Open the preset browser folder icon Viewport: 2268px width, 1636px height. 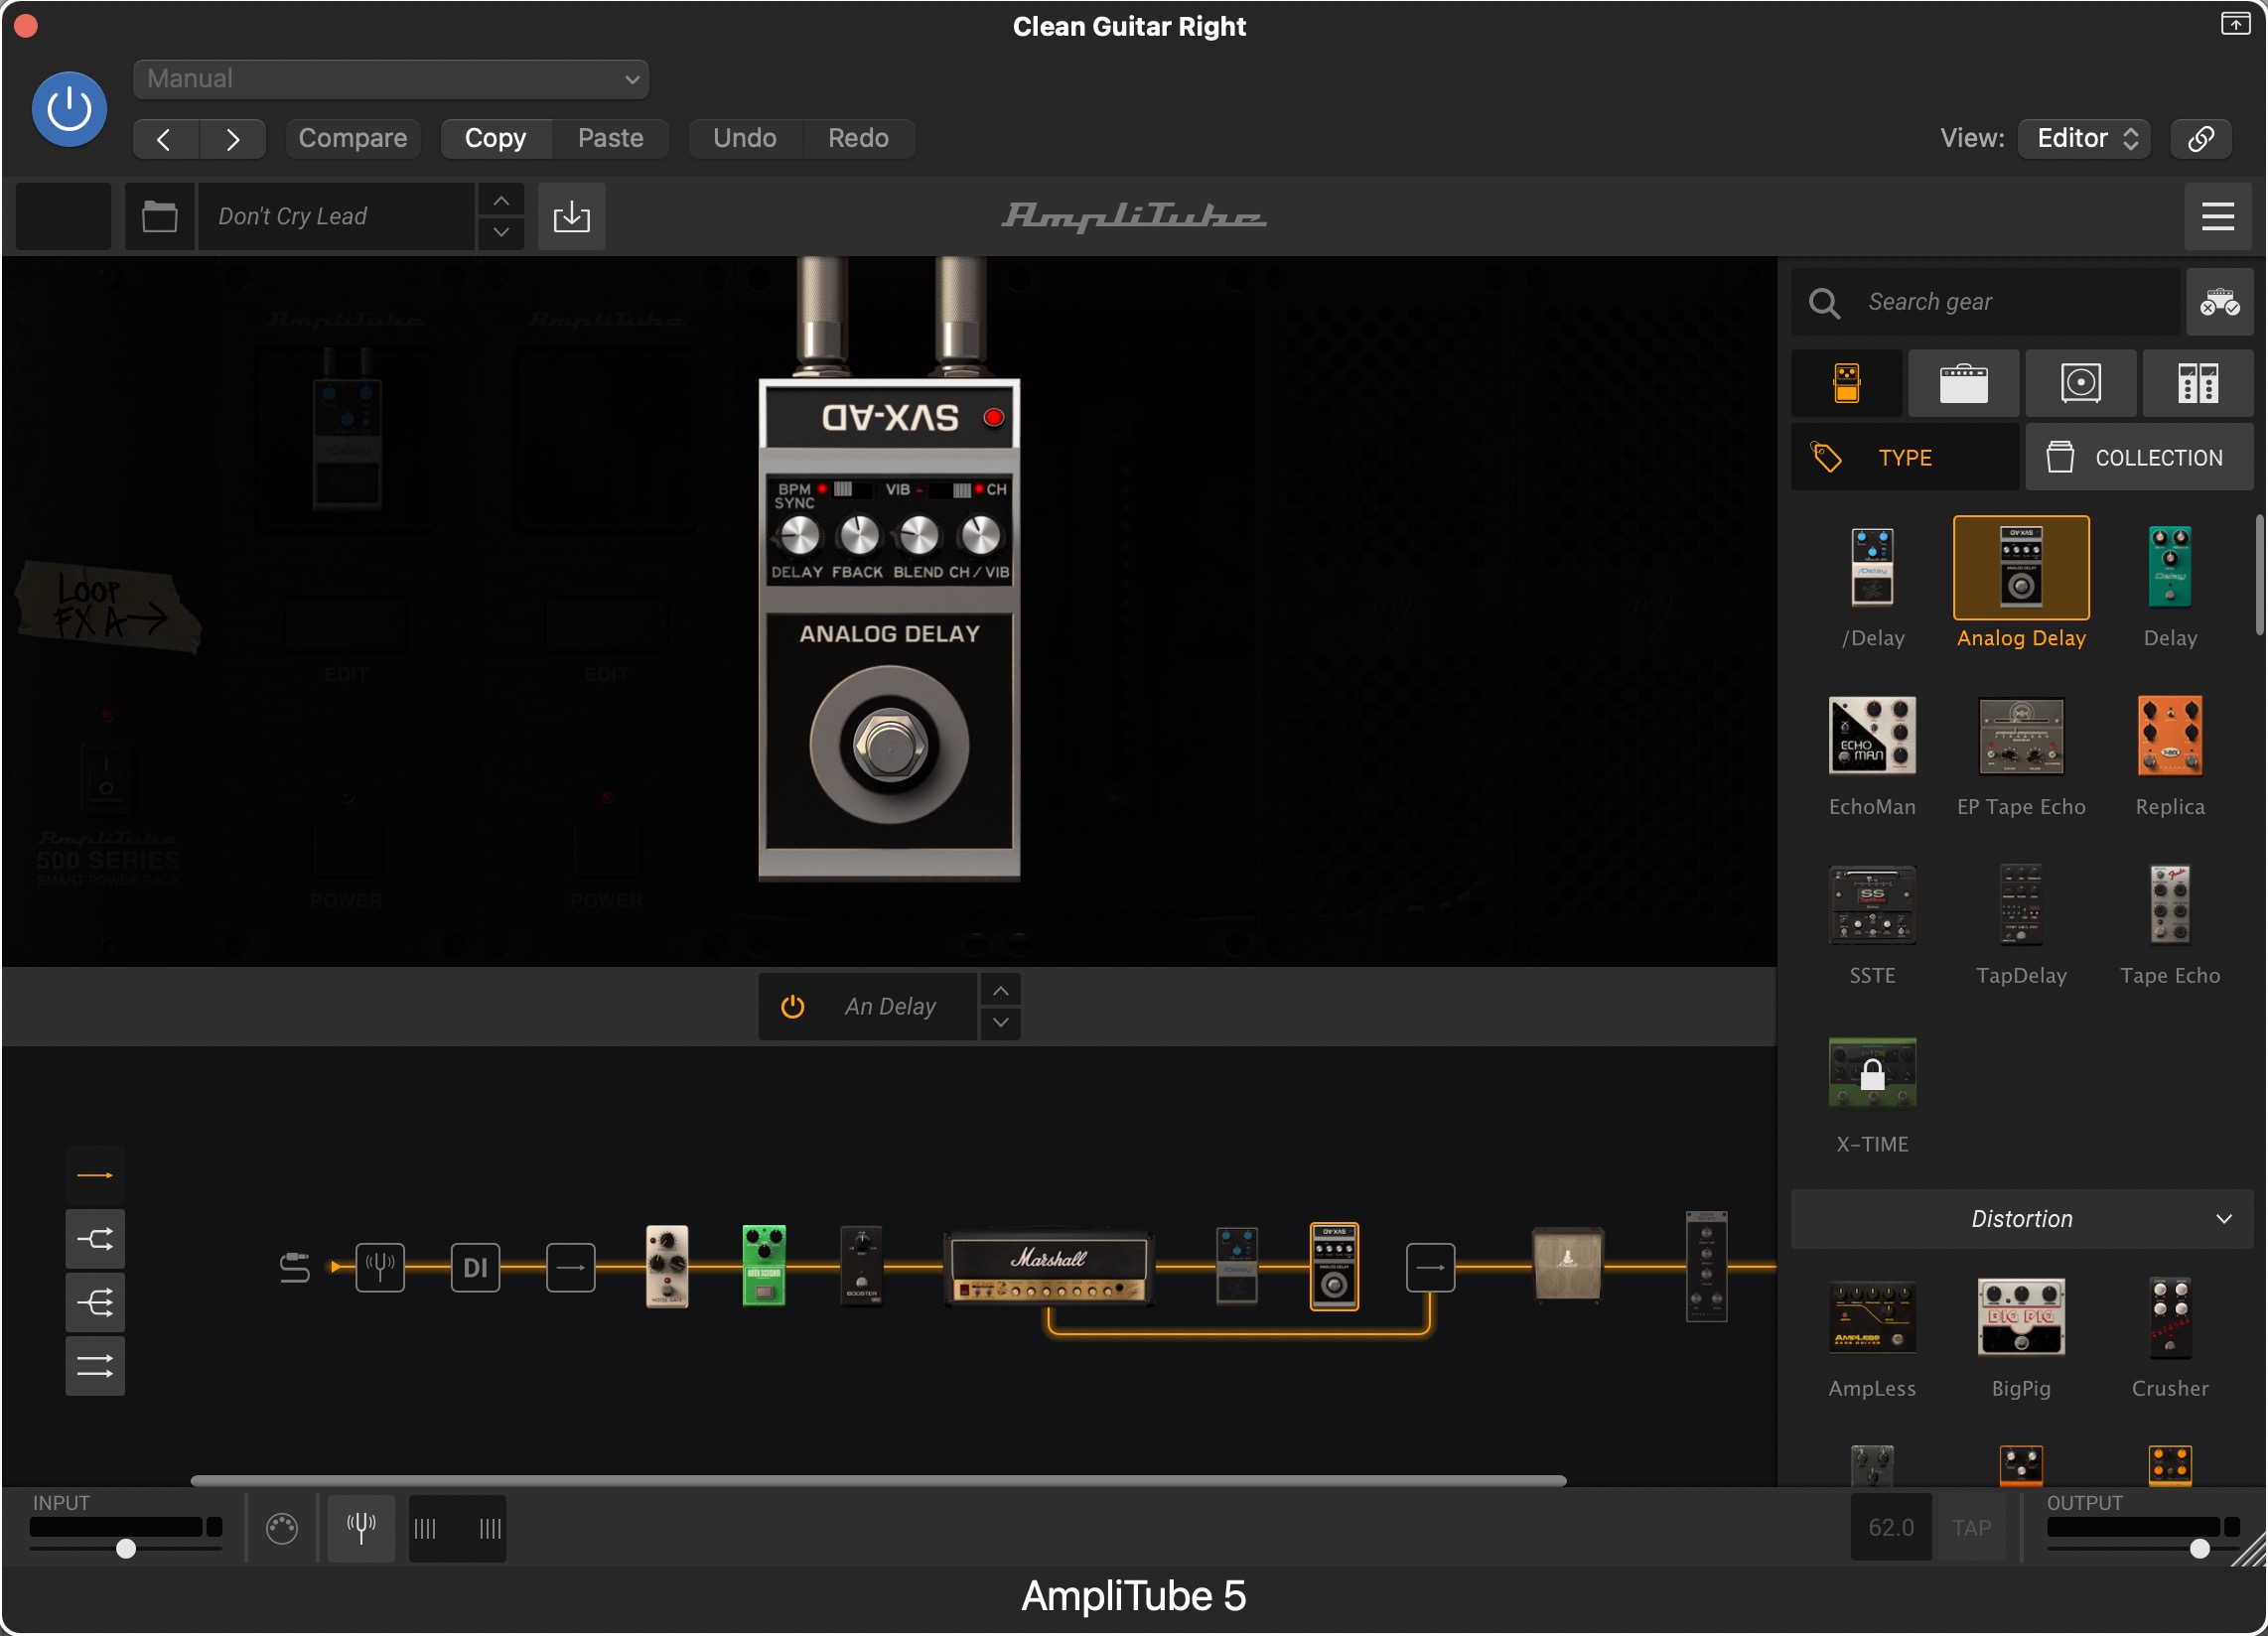coord(159,216)
